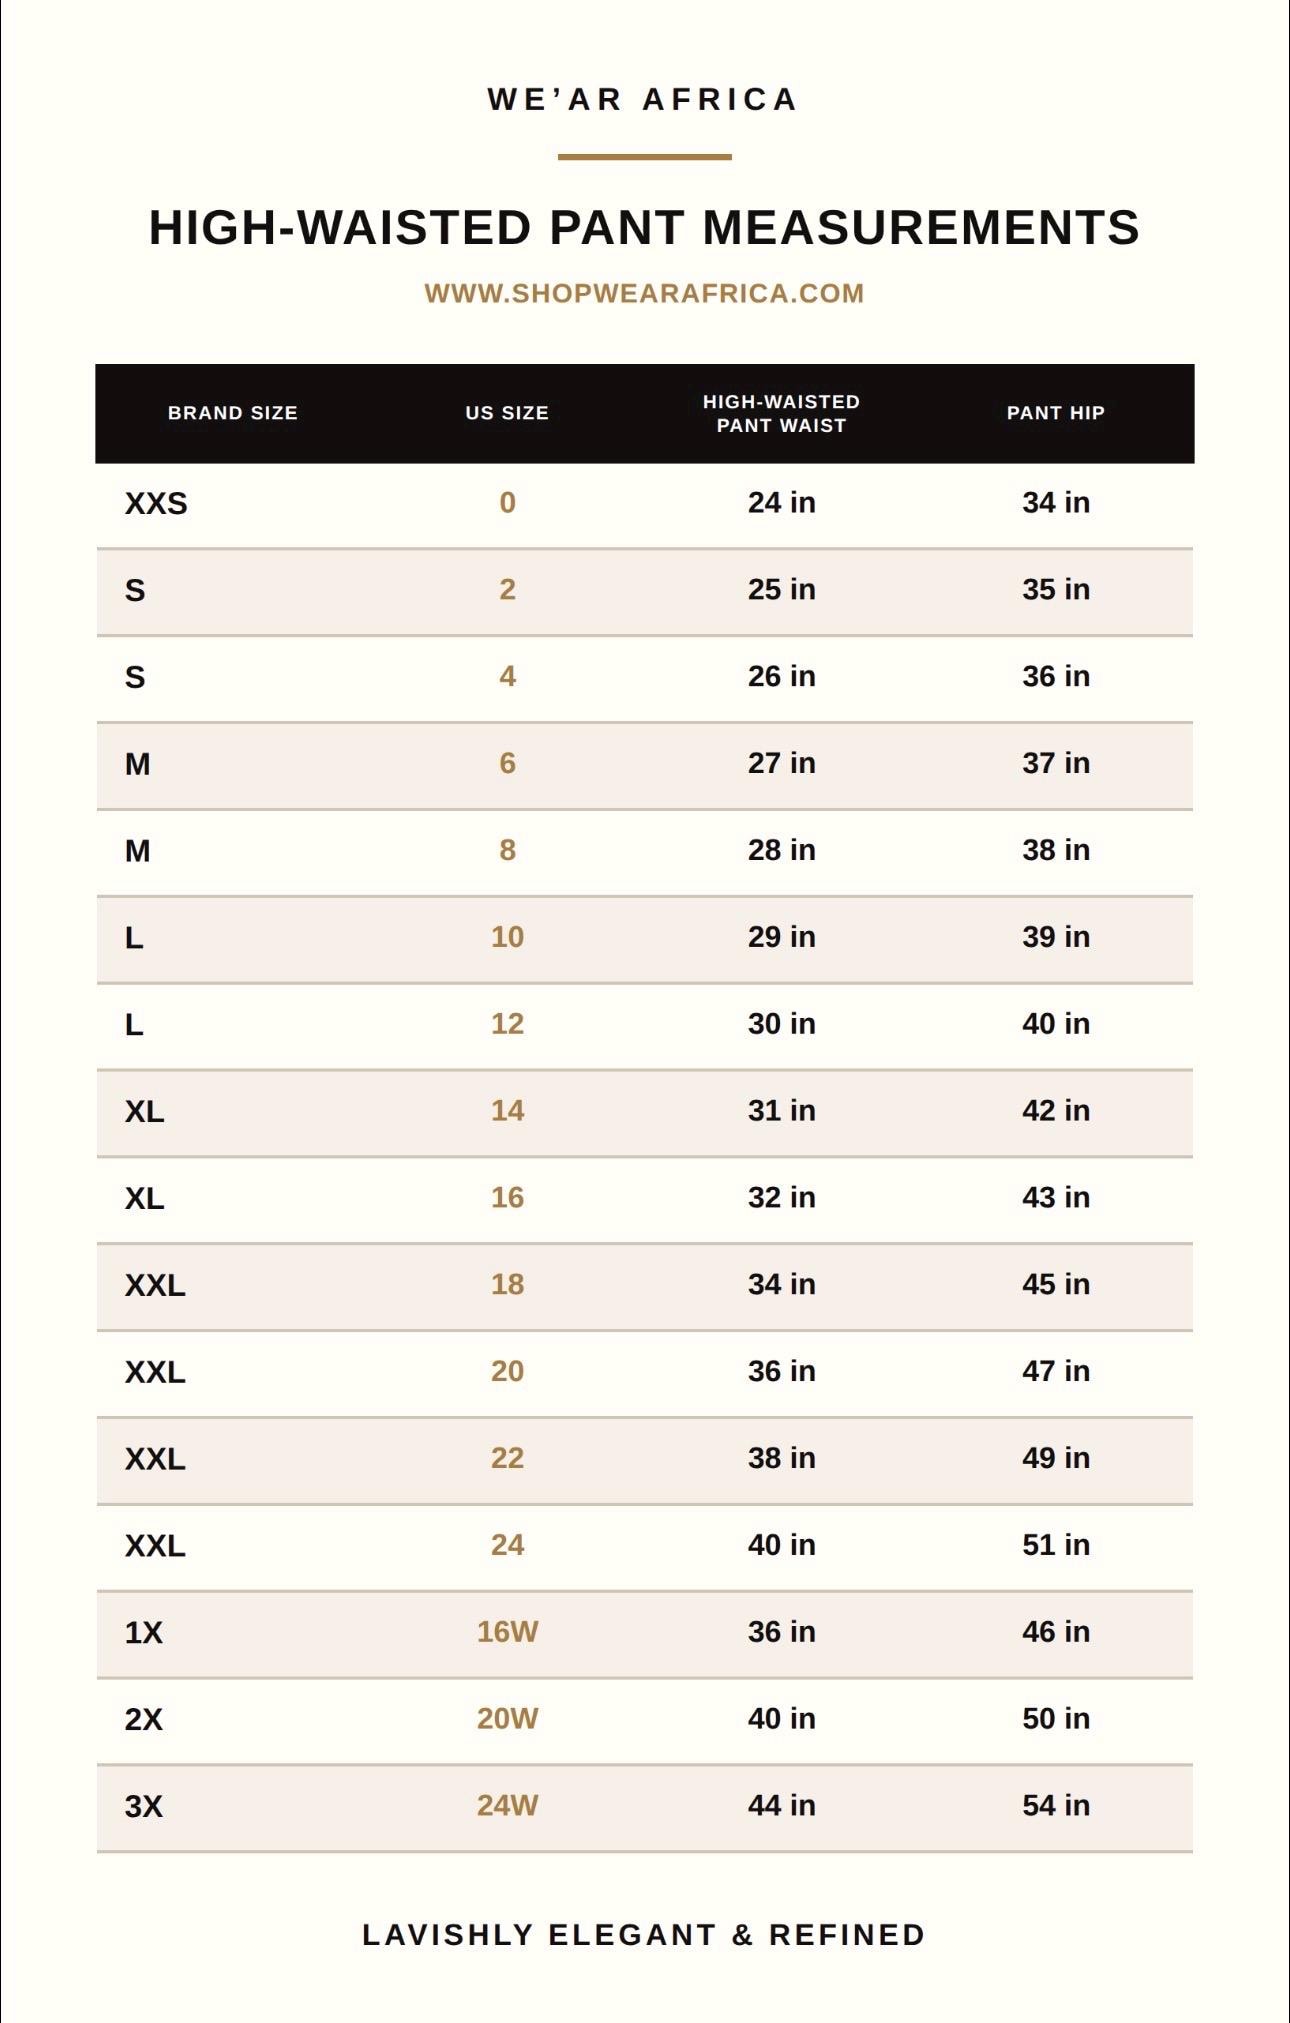Screen dimensions: 1290x2023
Task: Click US size 0 value
Action: 507,502
